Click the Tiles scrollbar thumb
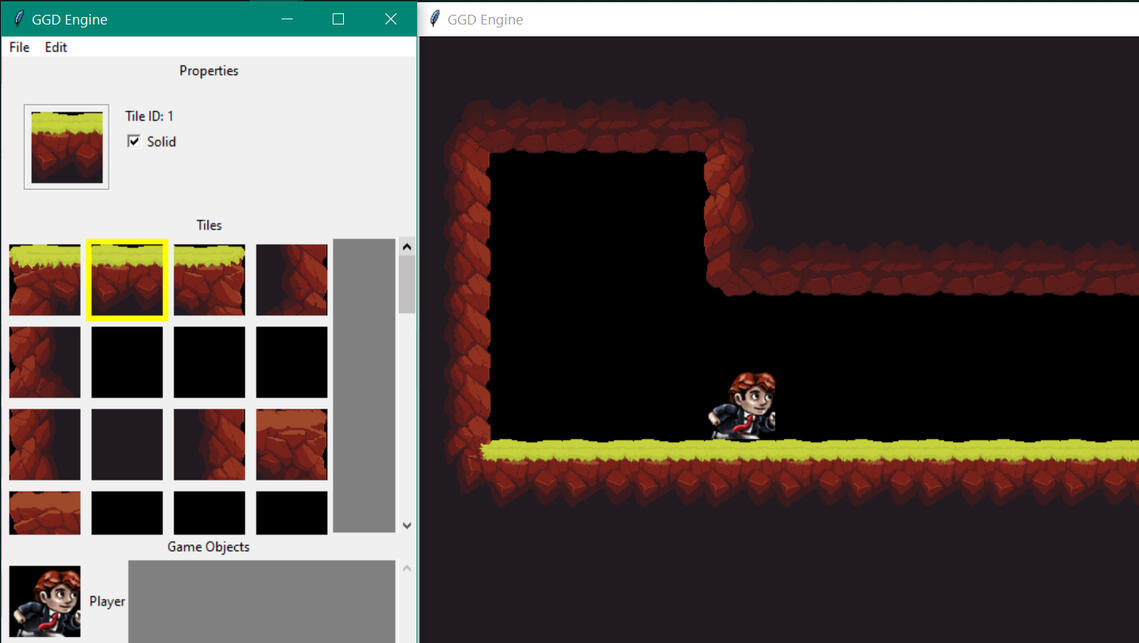The image size is (1139, 643). point(406,285)
